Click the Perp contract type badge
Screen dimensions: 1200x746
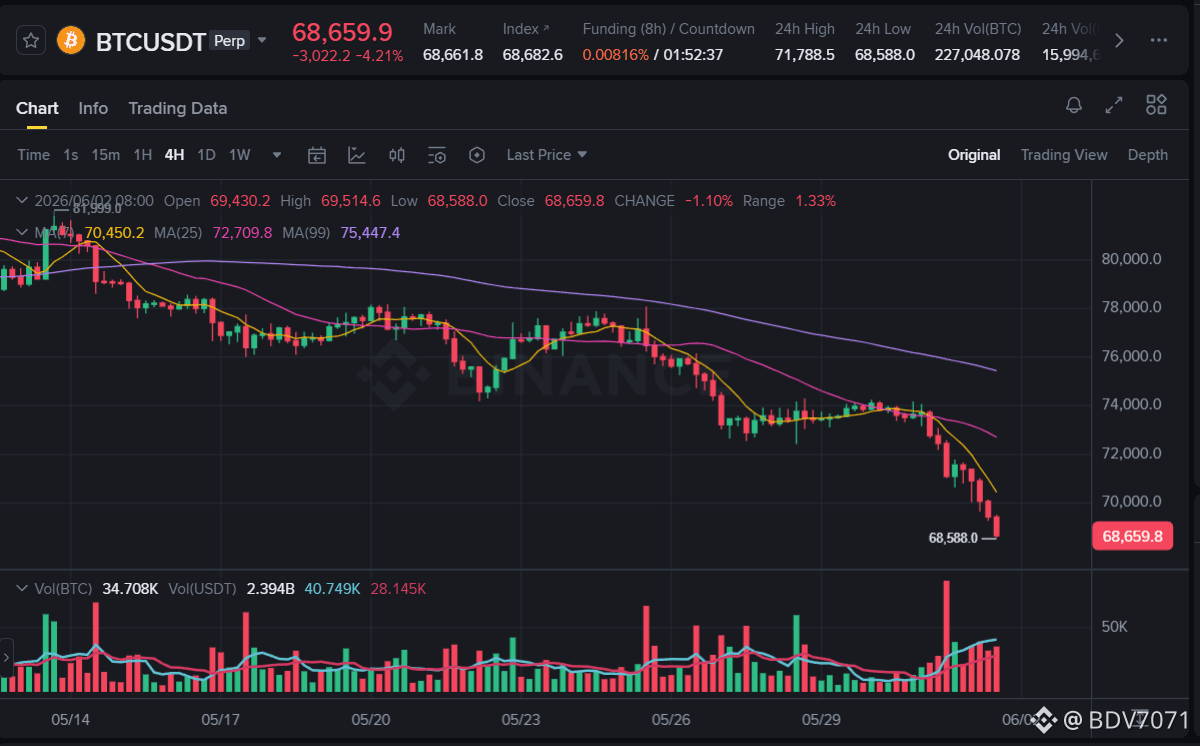pos(231,40)
